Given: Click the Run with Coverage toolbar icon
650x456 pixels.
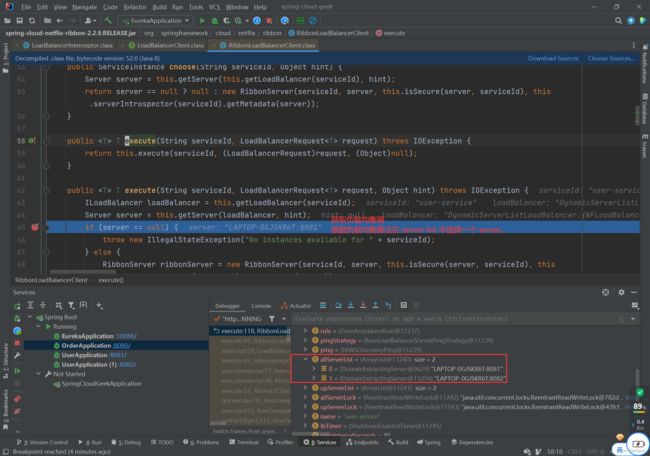Looking at the screenshot, I should 226,20.
